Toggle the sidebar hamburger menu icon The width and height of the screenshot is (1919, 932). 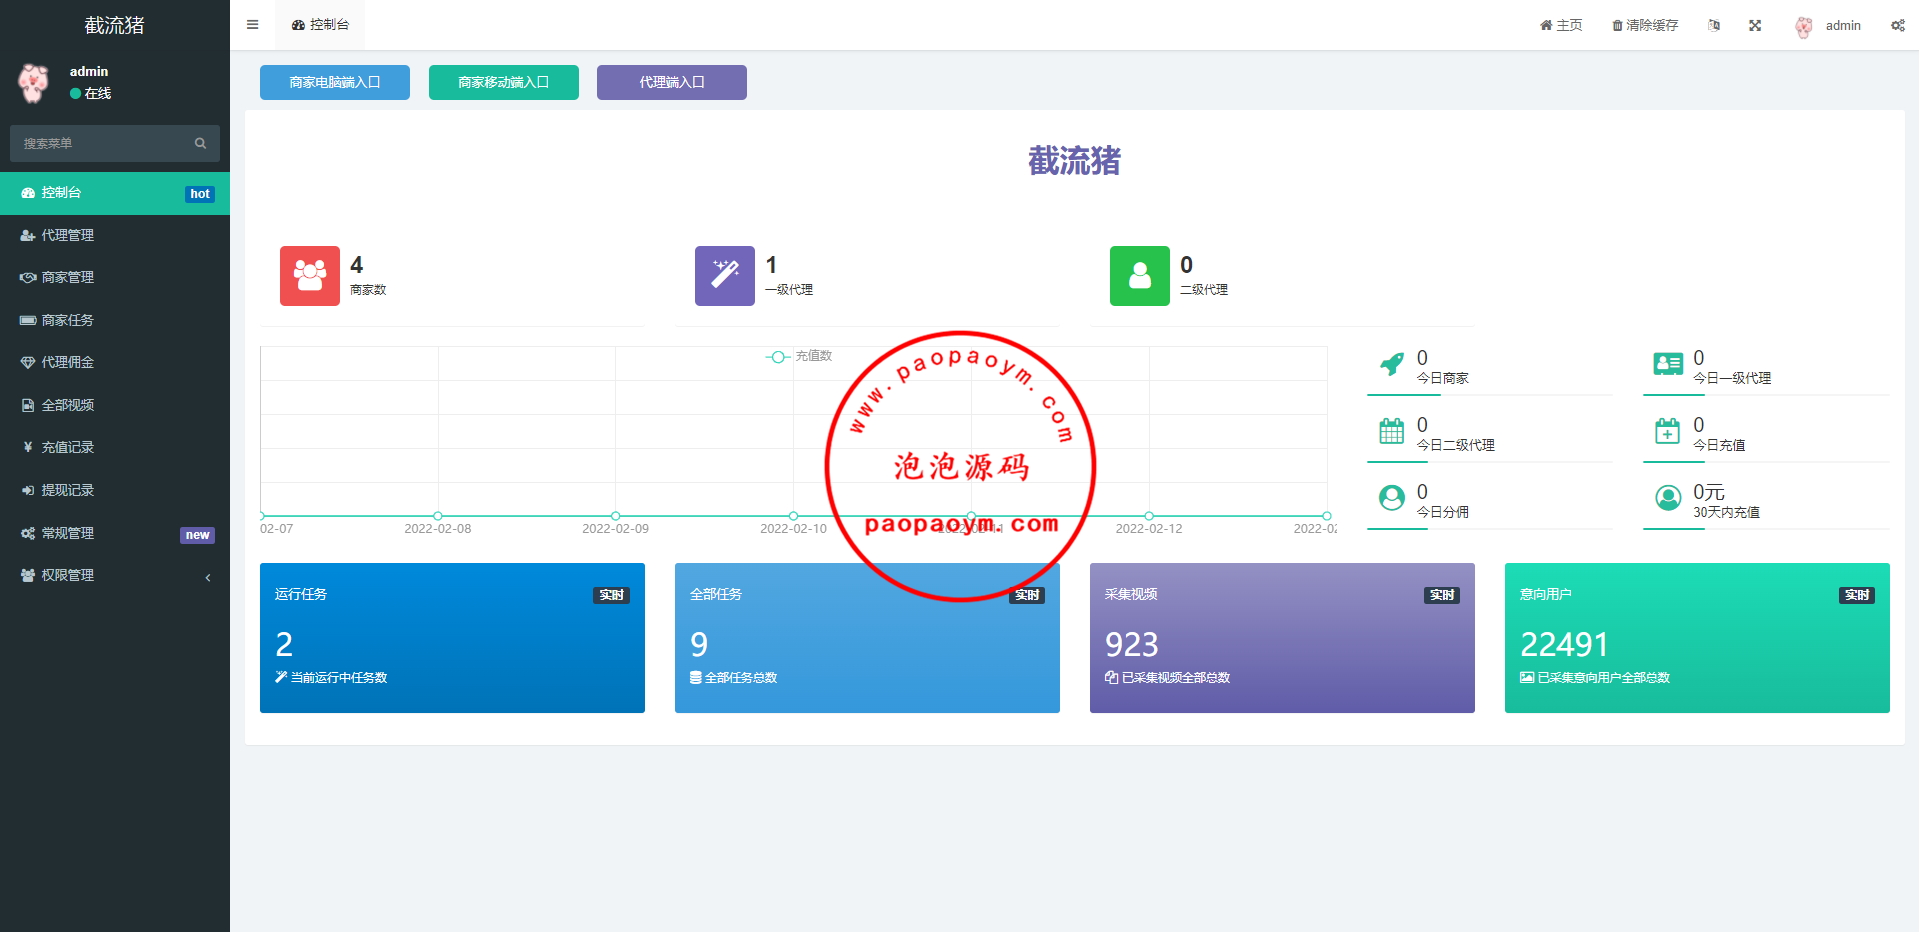[252, 25]
